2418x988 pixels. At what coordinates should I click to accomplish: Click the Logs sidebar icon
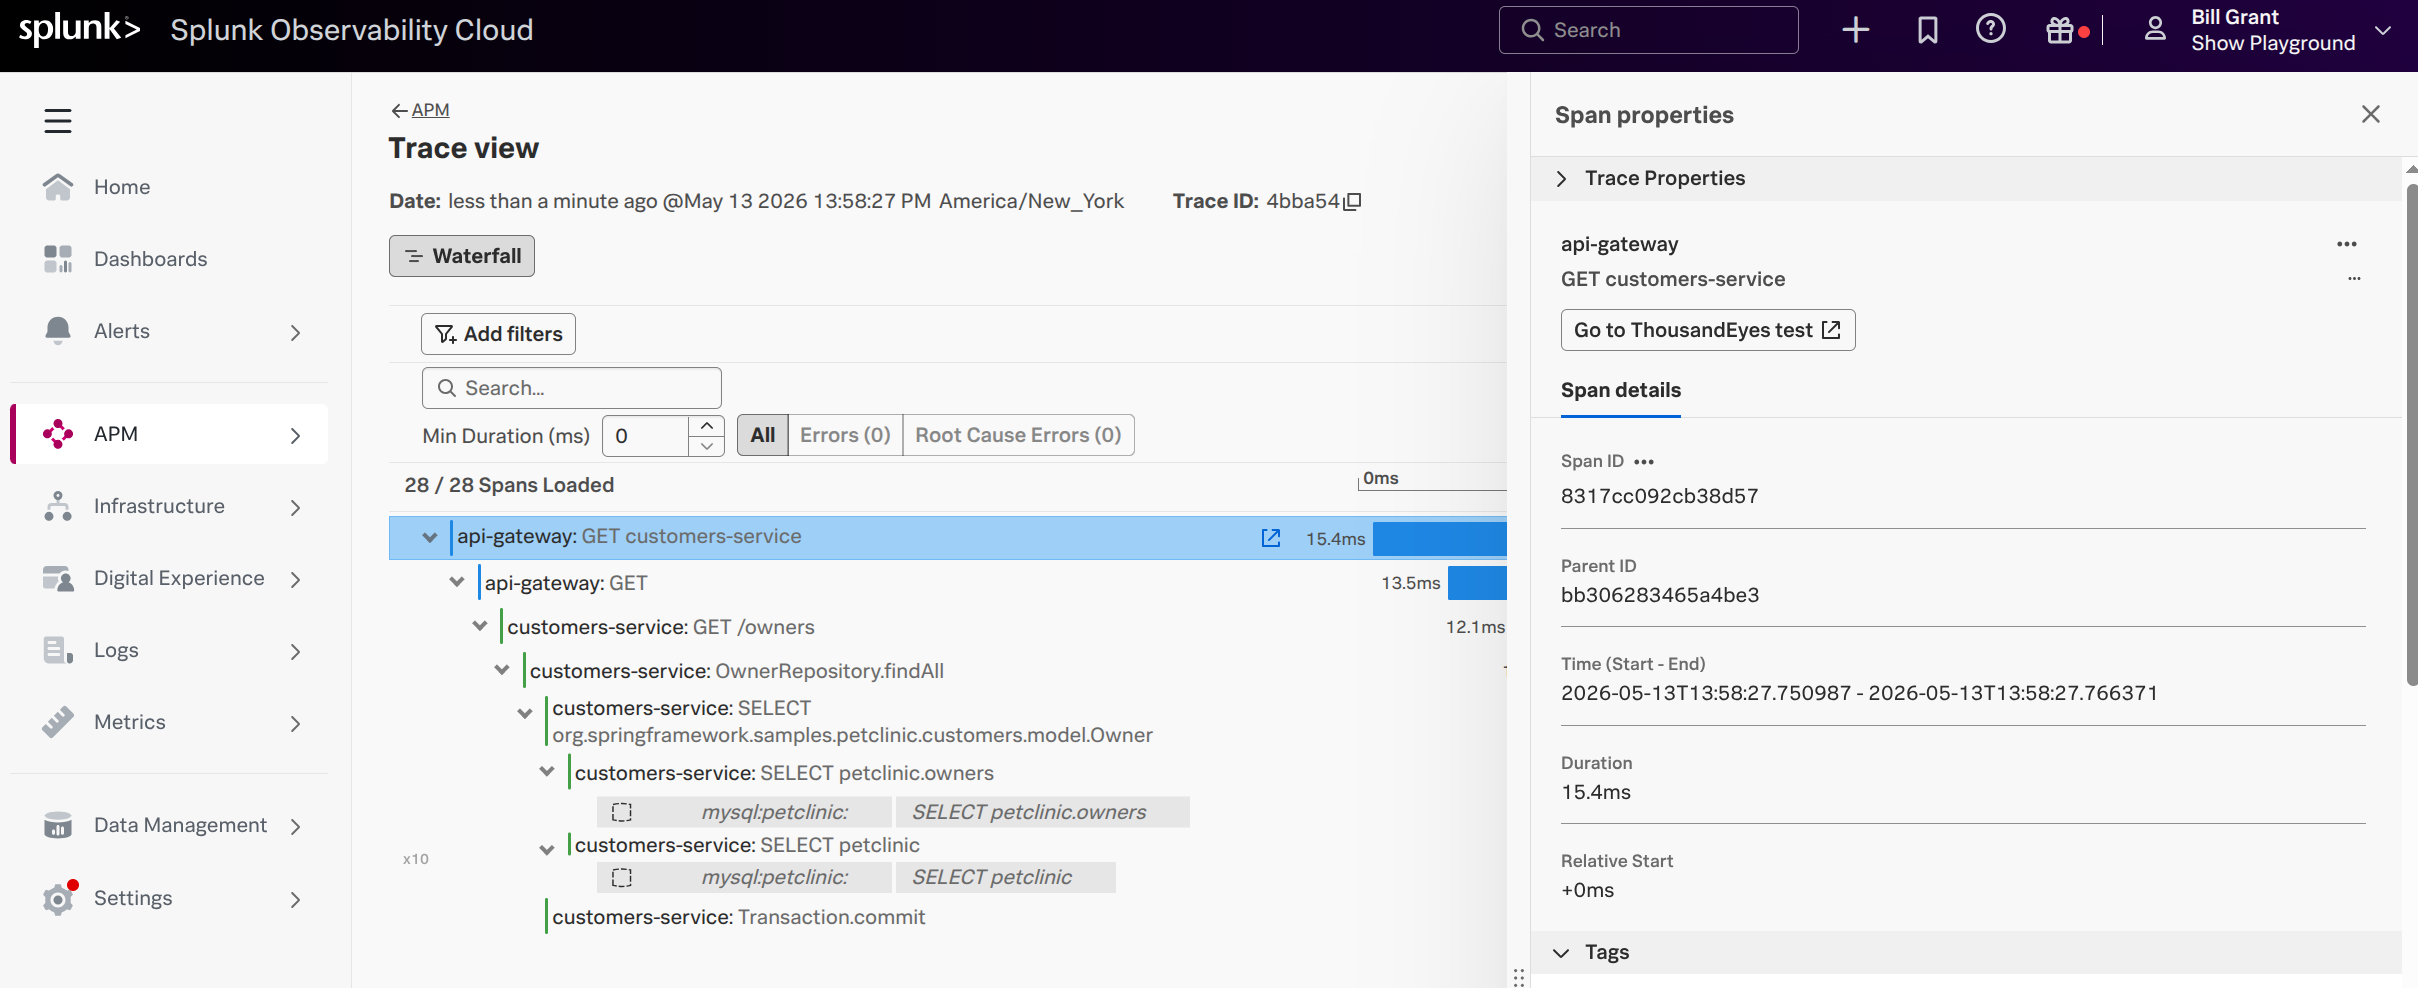pyautogui.click(x=58, y=650)
